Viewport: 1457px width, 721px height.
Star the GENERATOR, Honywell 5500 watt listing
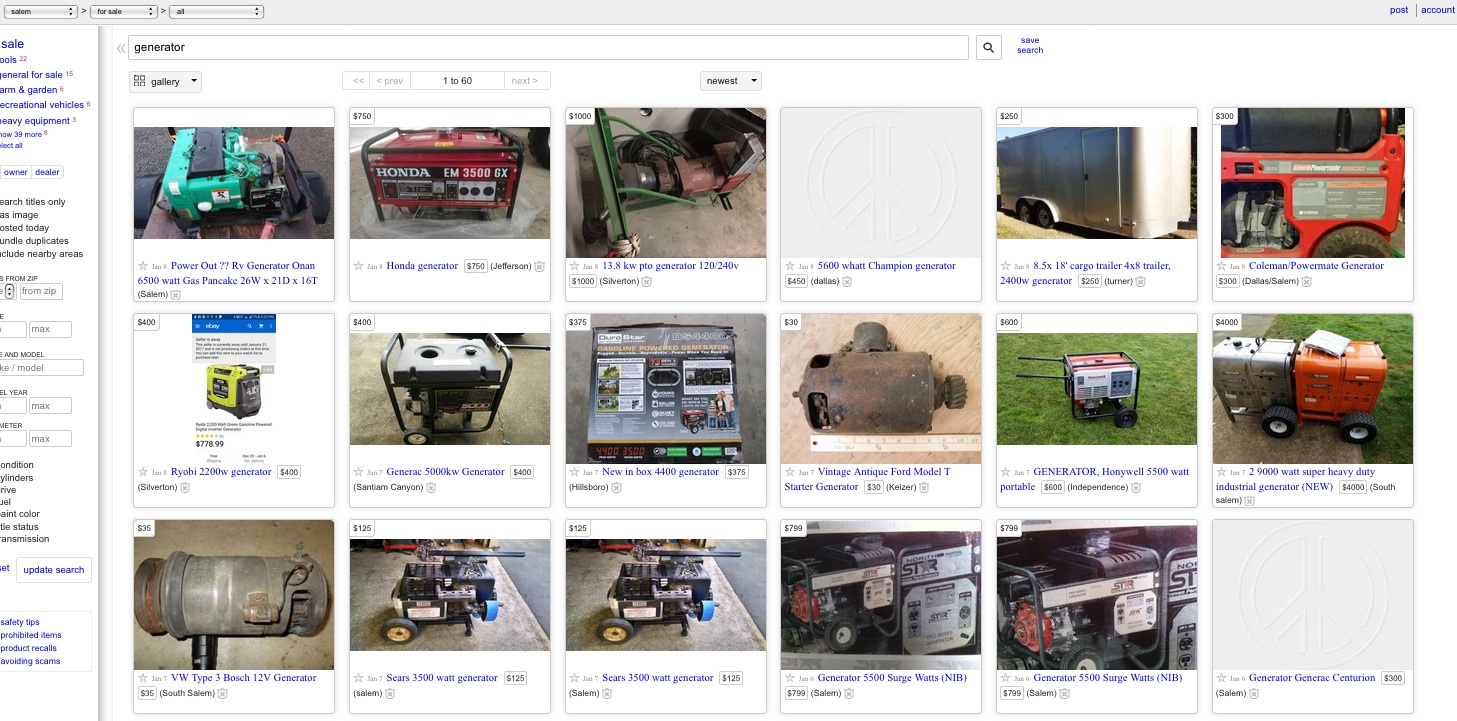(1006, 472)
